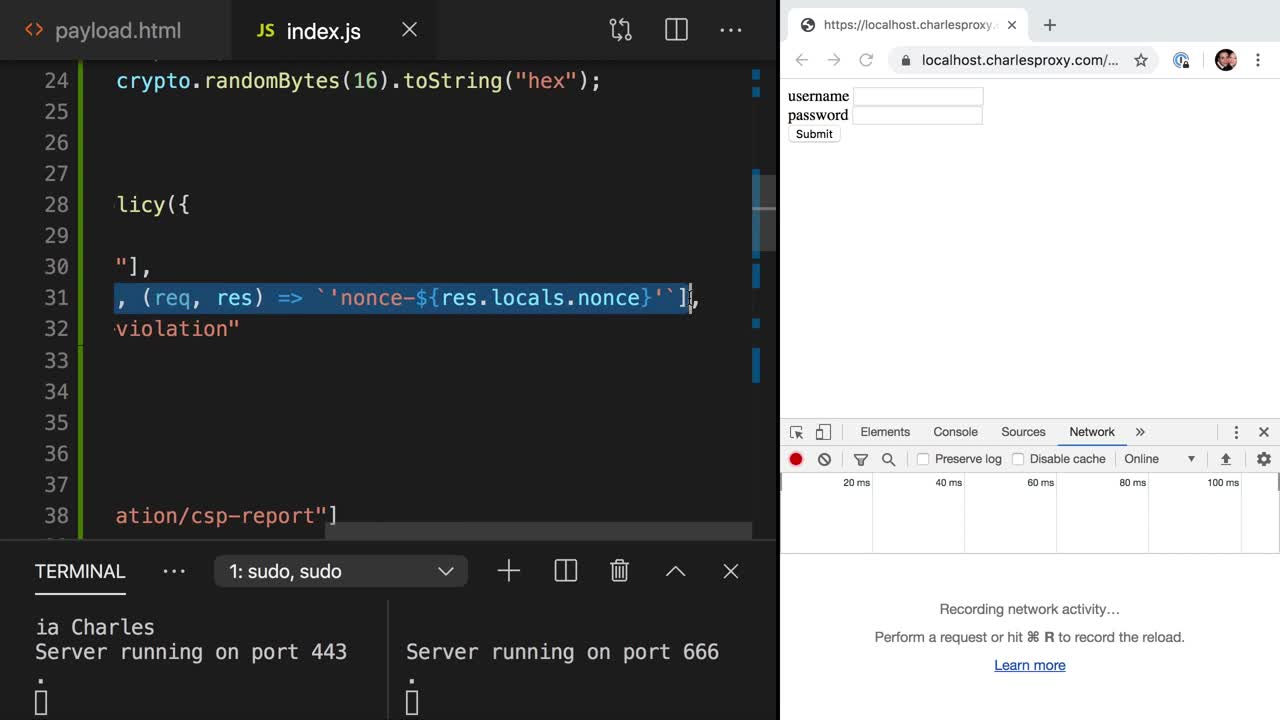
Task: Clear the network log
Action: pyautogui.click(x=824, y=459)
